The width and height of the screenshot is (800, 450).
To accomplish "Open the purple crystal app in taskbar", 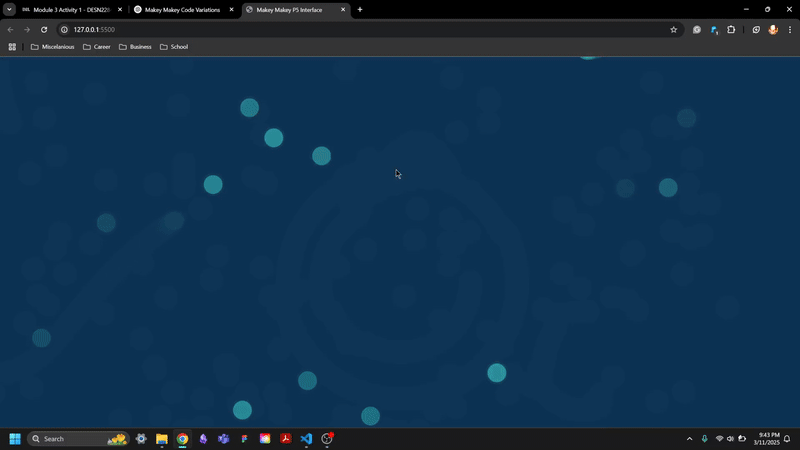I will pos(203,439).
